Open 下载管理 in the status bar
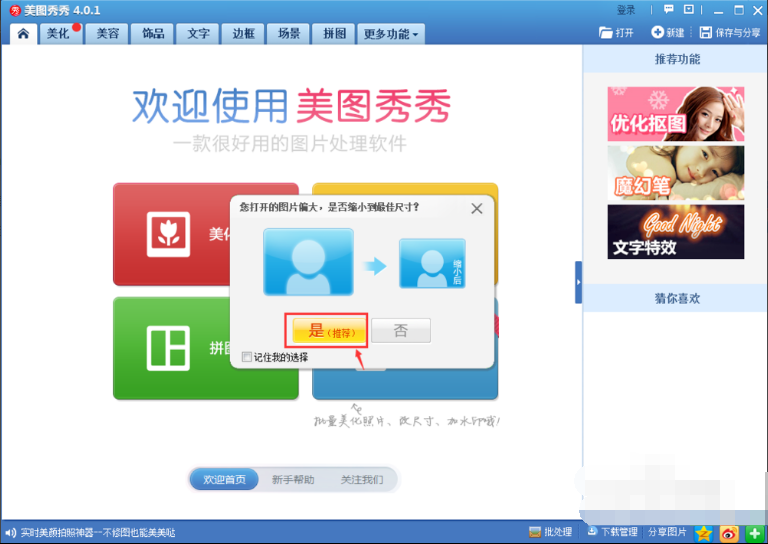 [612, 532]
